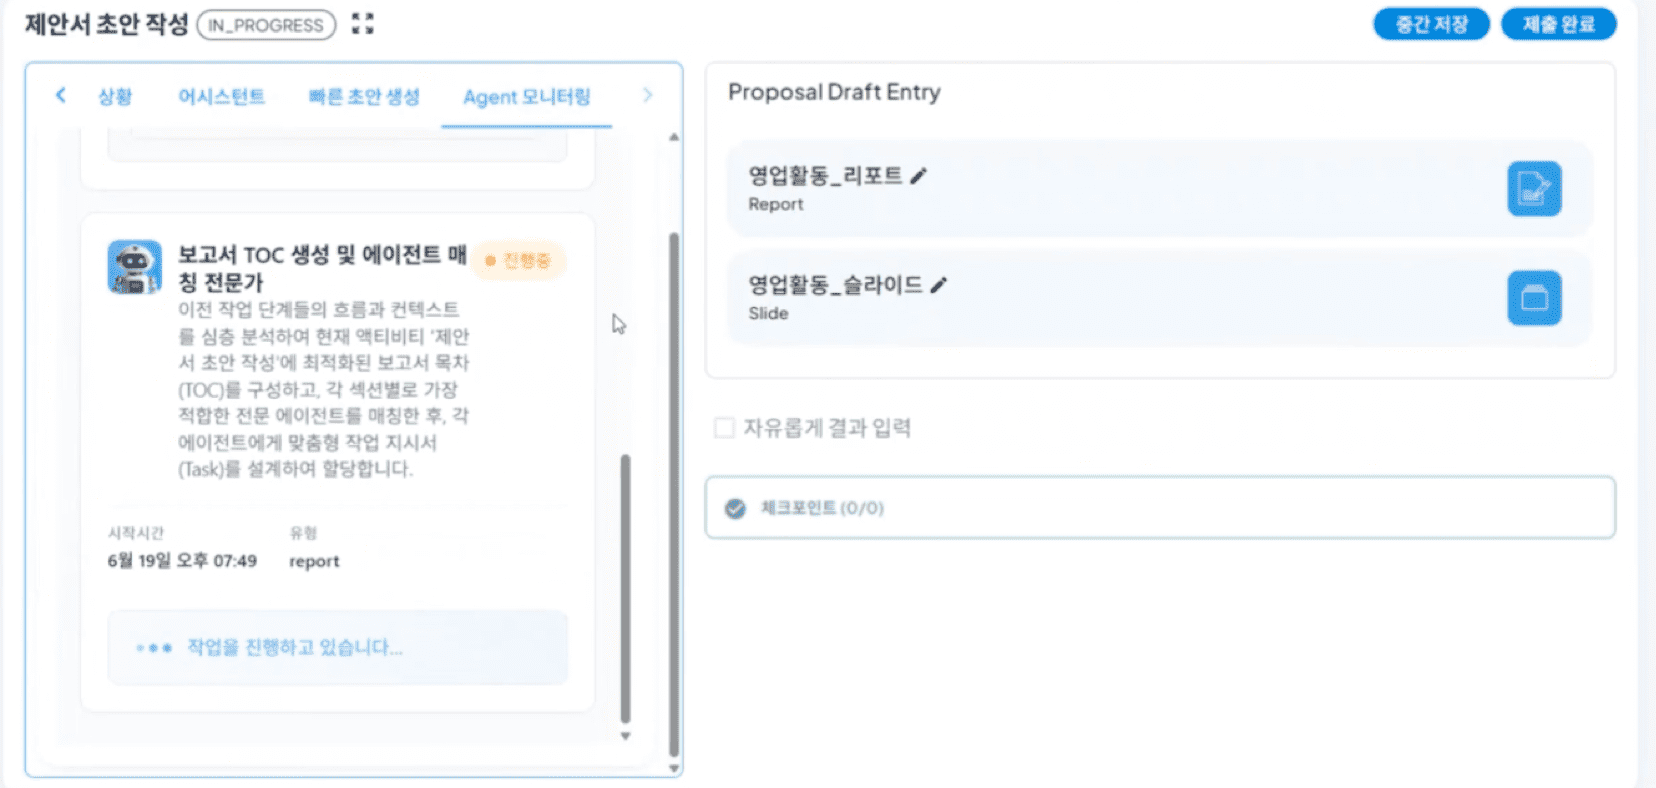1656x788 pixels.
Task: Expand the 체크포인트 (0/0) section
Action: click(x=1160, y=508)
